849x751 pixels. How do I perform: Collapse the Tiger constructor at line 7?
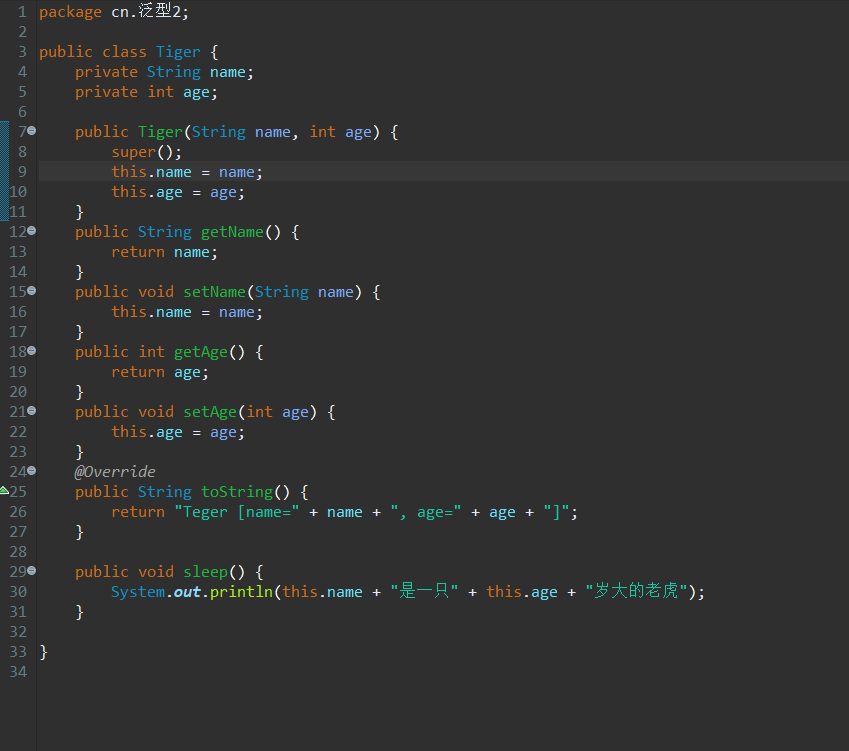point(31,130)
